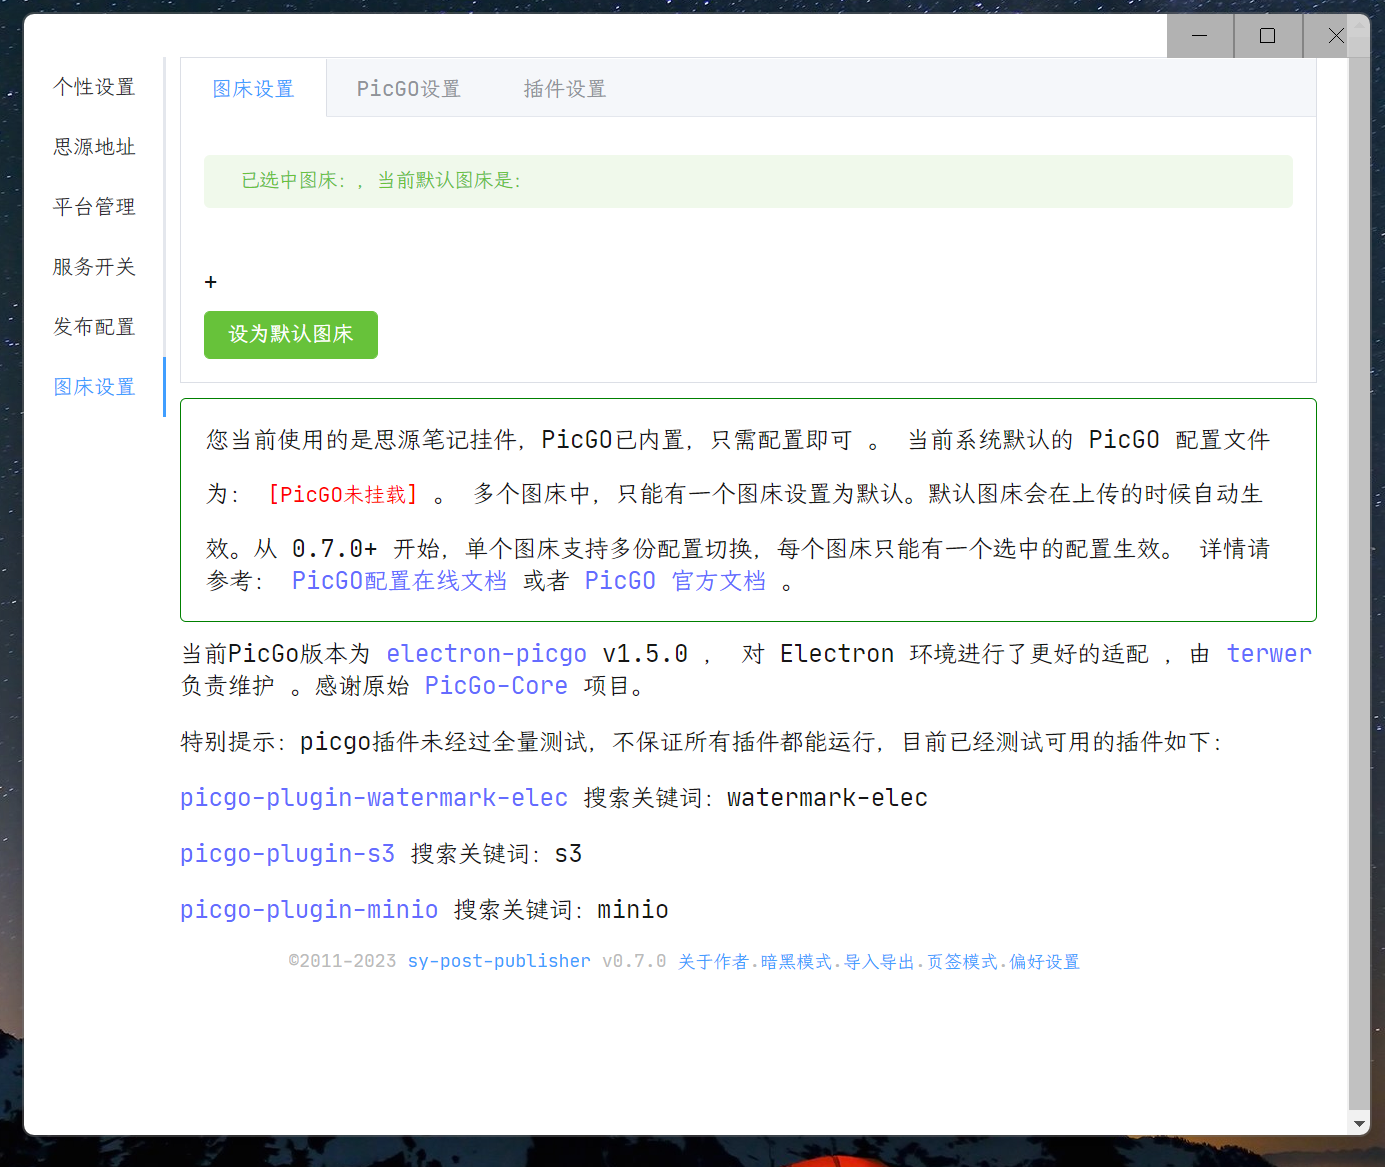Screen dimensions: 1385x1167
Task: Open 个性设置 in the sidebar
Action: 94,87
